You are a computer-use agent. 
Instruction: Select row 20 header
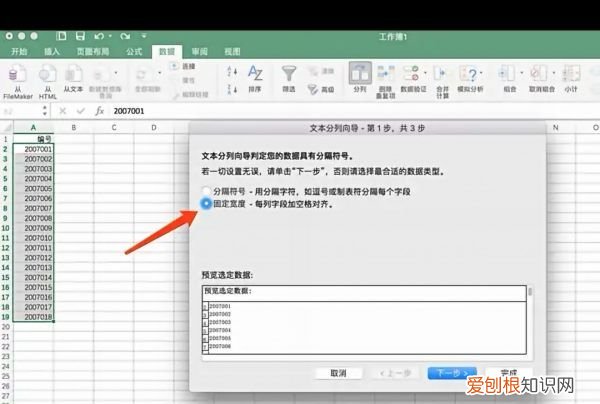click(x=6, y=327)
